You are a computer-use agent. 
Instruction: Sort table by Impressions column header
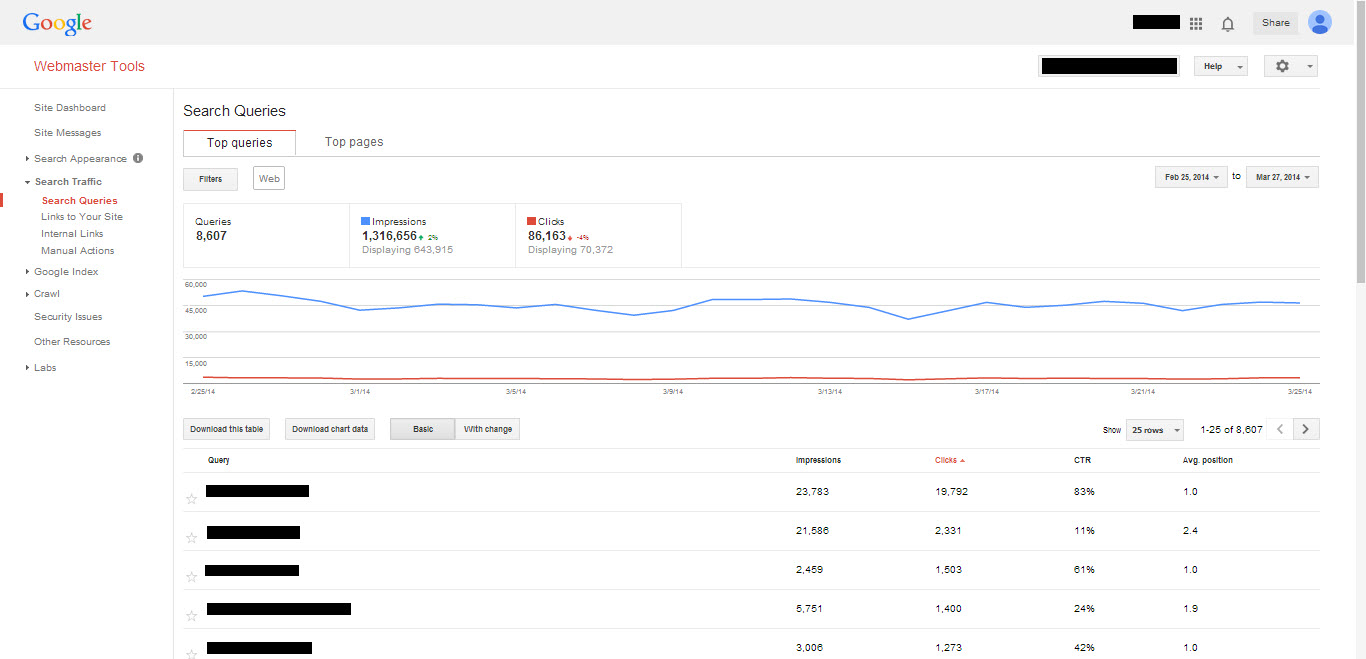pos(818,460)
